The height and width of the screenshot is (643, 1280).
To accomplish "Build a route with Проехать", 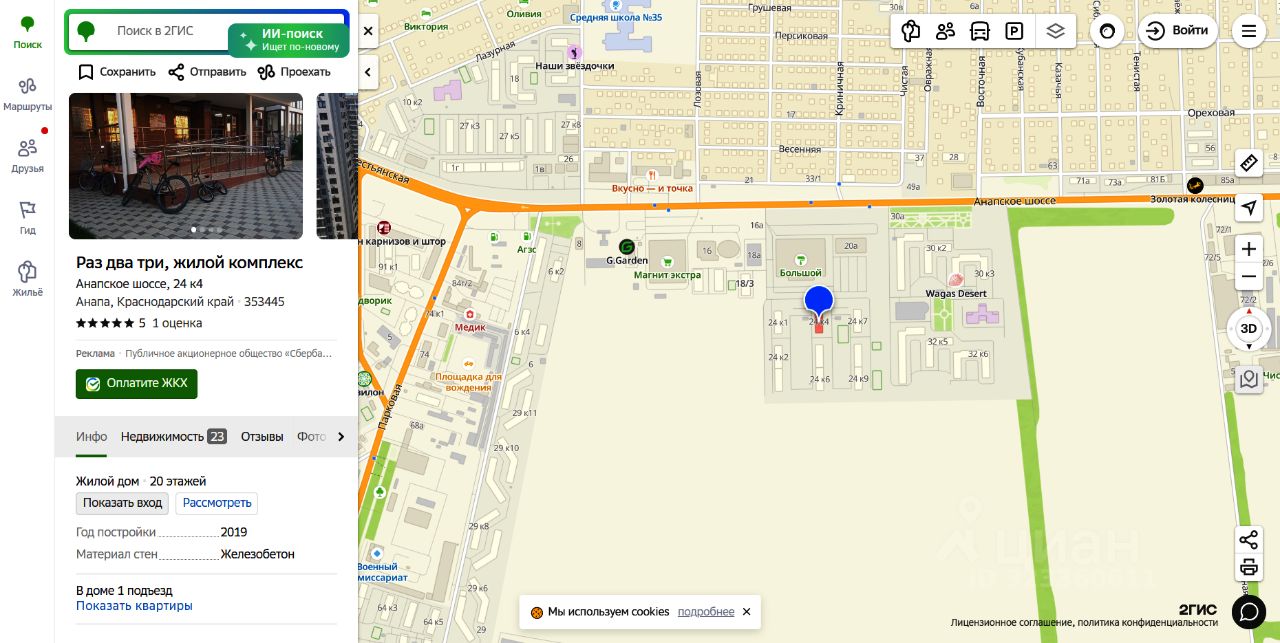I will coord(294,72).
